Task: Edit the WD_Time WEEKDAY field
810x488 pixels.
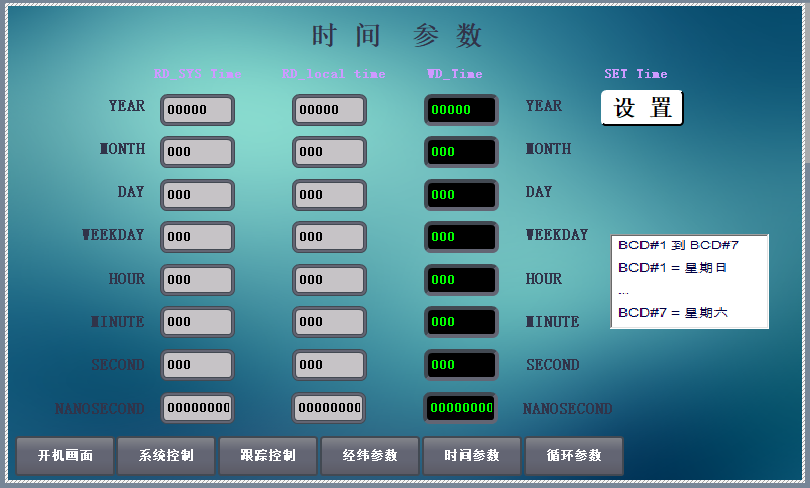Action: 461,237
